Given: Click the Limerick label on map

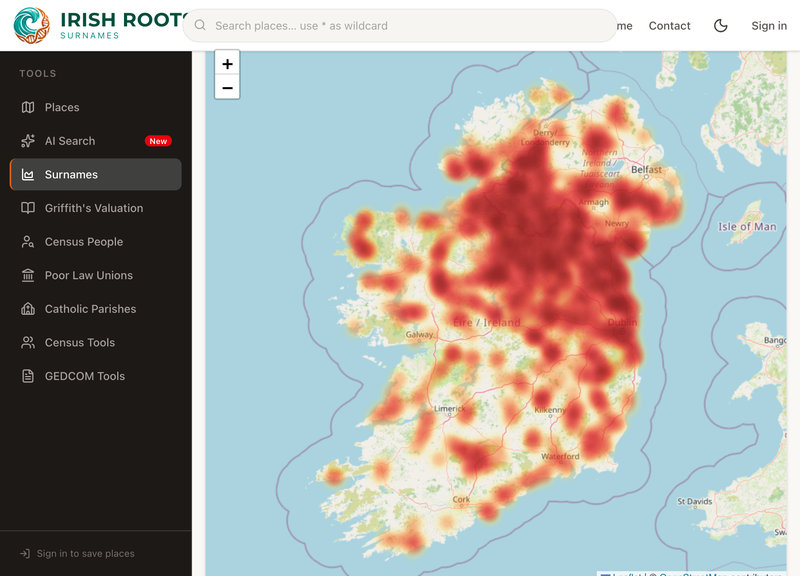Looking at the screenshot, I should click(449, 409).
